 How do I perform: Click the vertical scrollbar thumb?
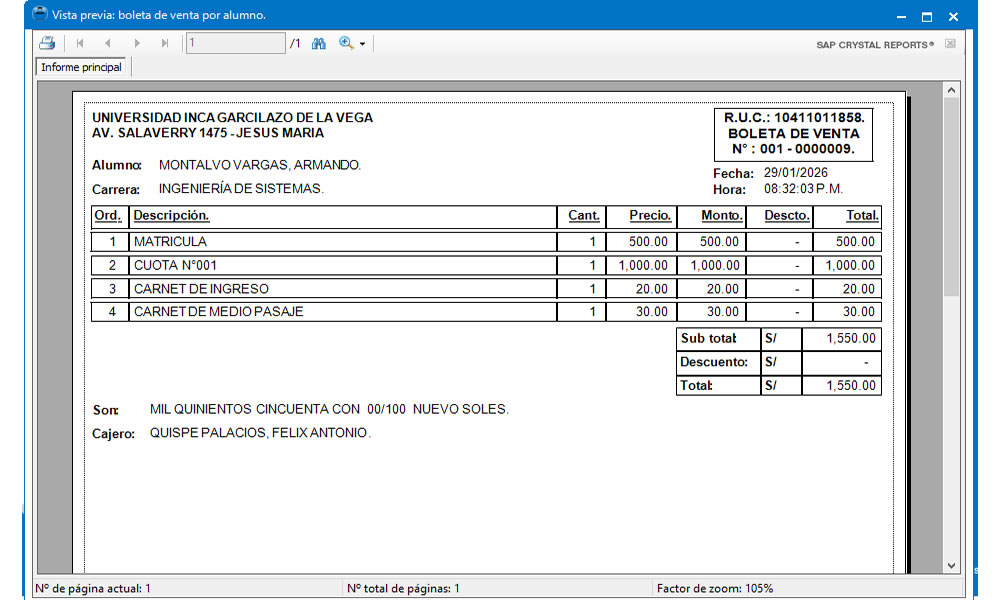pyautogui.click(x=952, y=197)
